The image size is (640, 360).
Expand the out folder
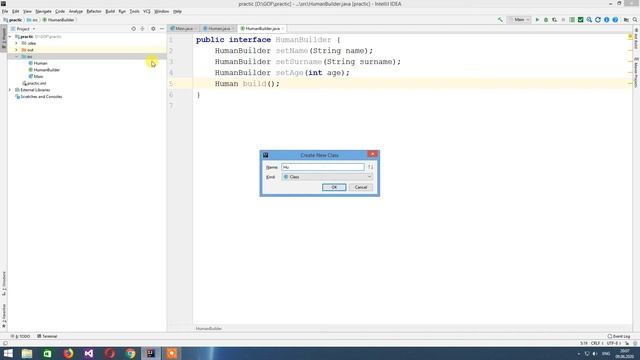pos(17,50)
